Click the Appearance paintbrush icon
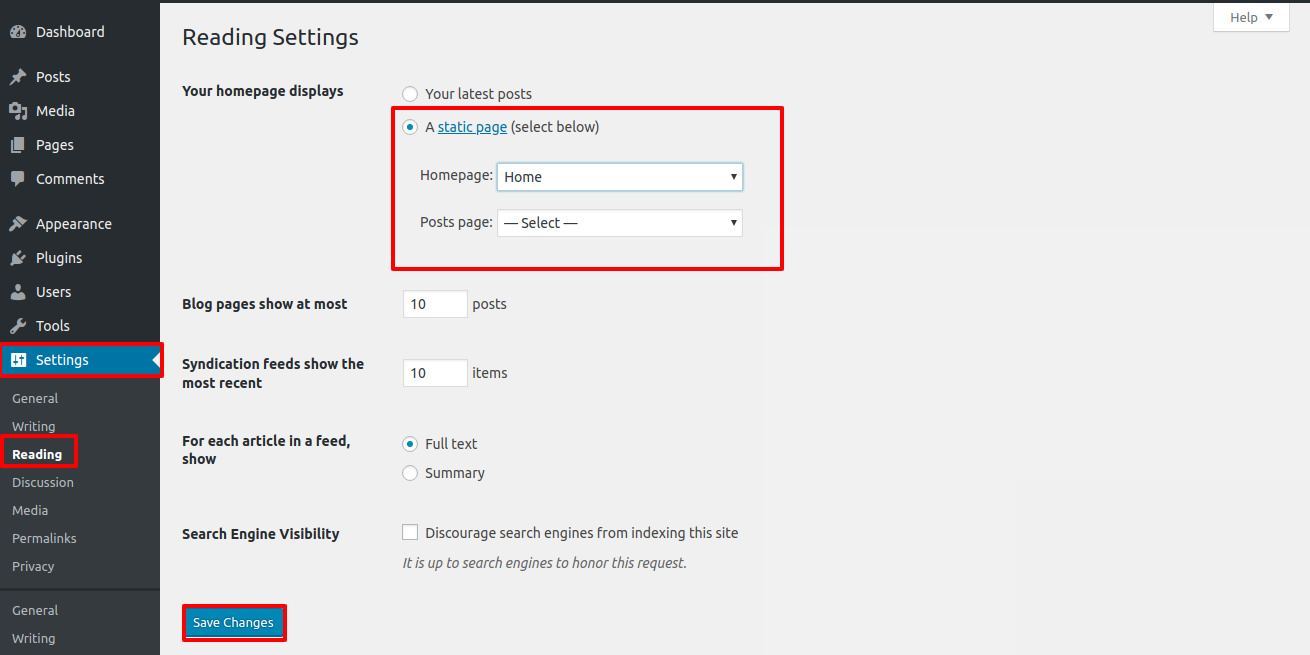The image size is (1310, 655). pyautogui.click(x=18, y=224)
